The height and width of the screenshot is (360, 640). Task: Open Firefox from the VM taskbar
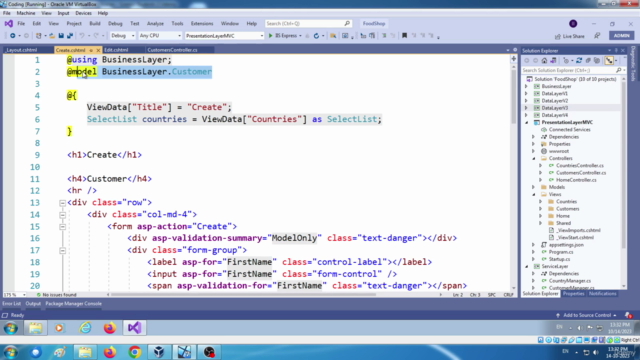[x=110, y=328]
